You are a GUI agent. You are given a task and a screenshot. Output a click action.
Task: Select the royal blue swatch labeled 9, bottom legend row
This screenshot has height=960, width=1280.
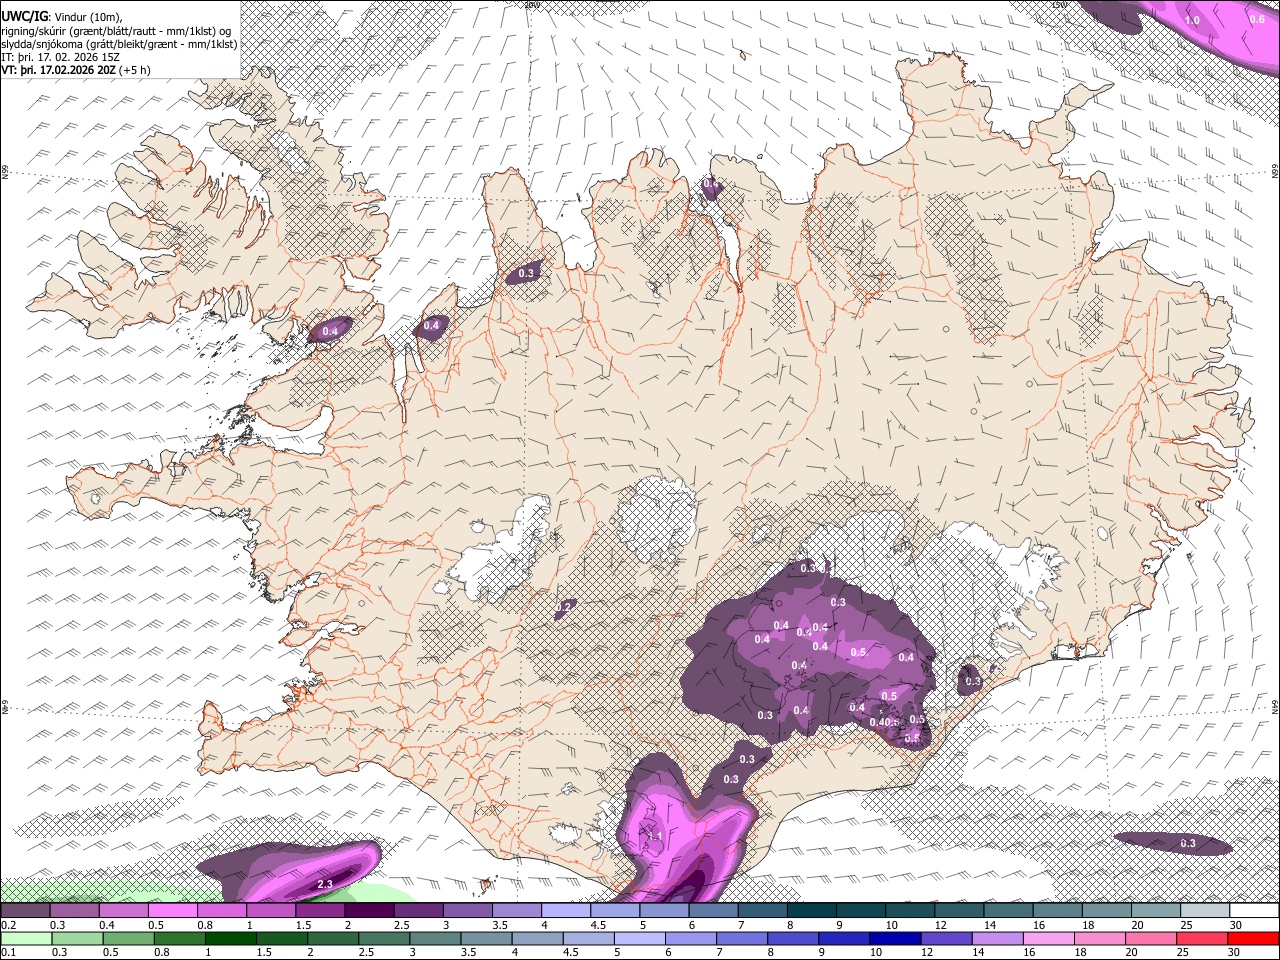click(x=844, y=938)
